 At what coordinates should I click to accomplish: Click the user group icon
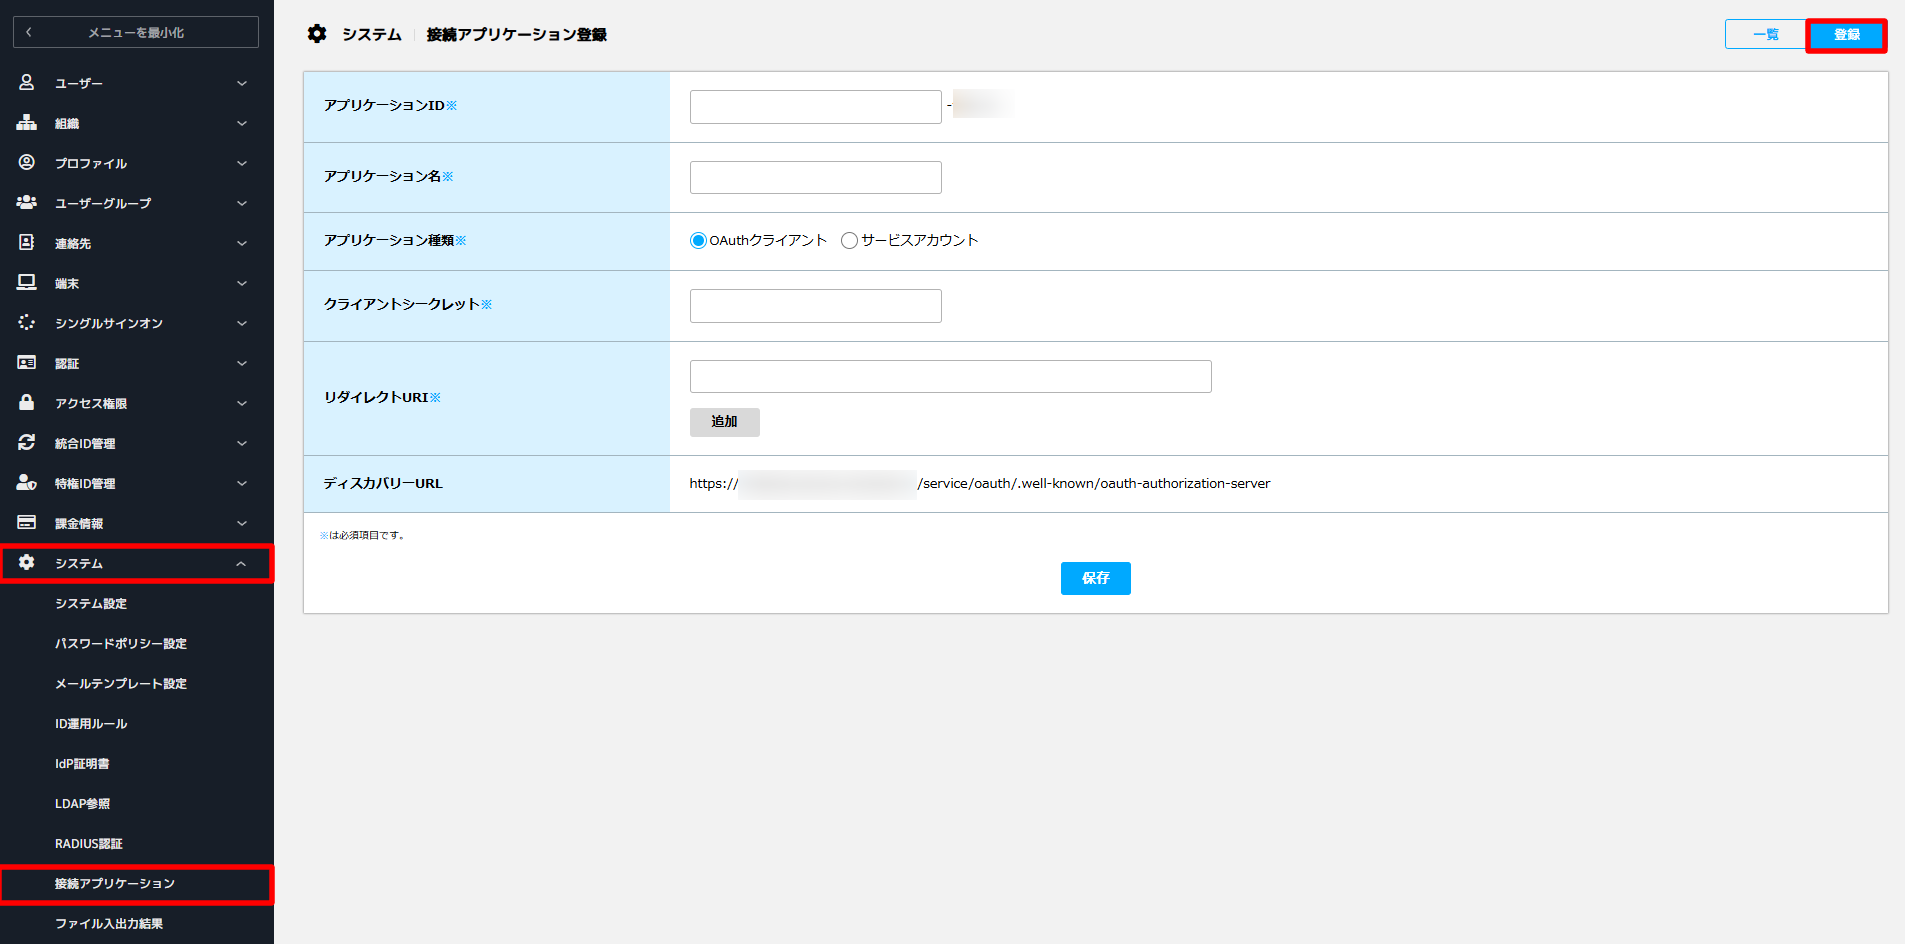click(x=27, y=203)
